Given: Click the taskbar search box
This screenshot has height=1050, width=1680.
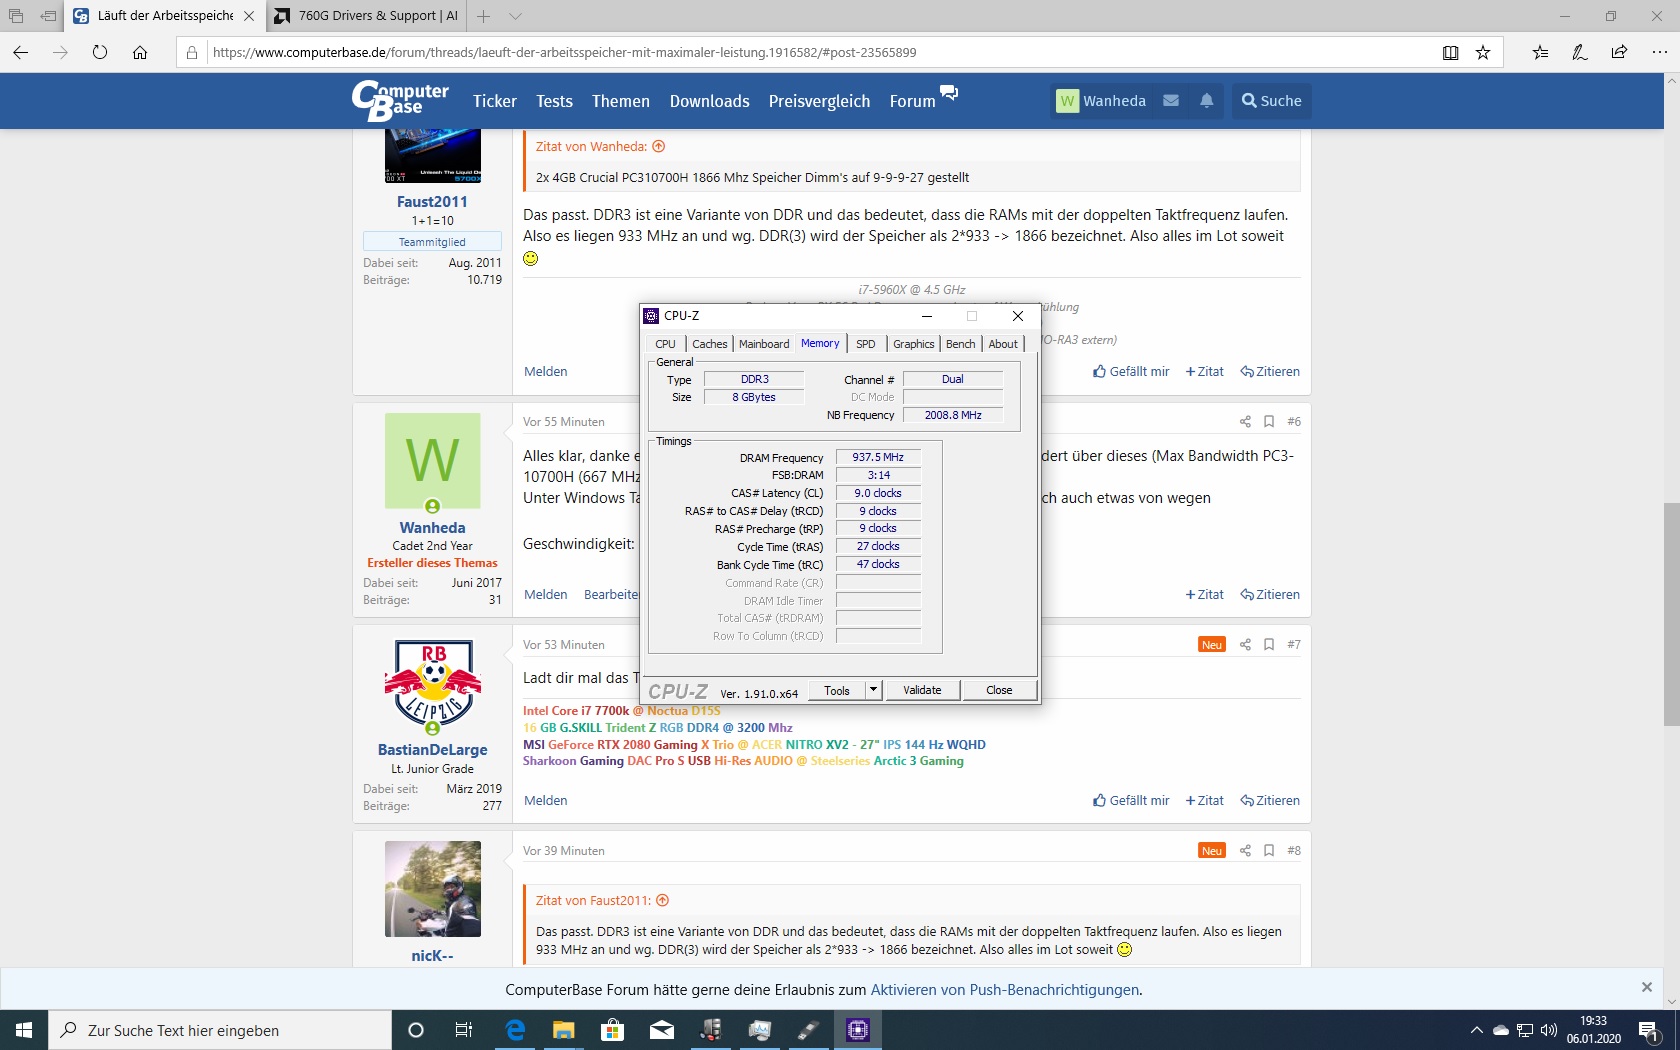Looking at the screenshot, I should coord(220,1030).
